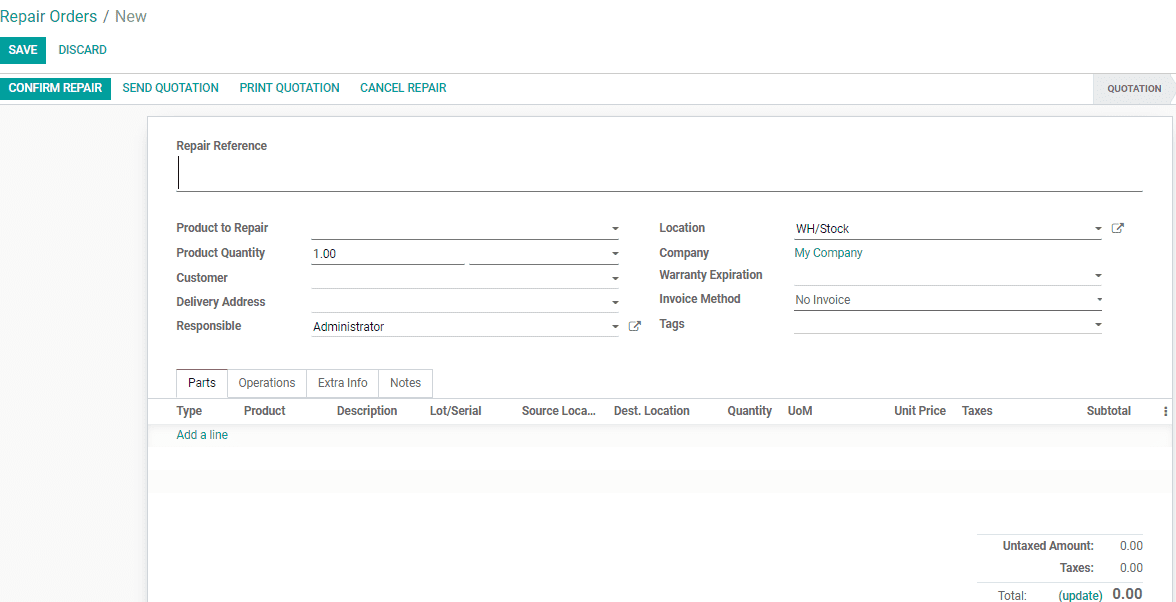
Task: Click update next to the Total amount
Action: (1080, 594)
